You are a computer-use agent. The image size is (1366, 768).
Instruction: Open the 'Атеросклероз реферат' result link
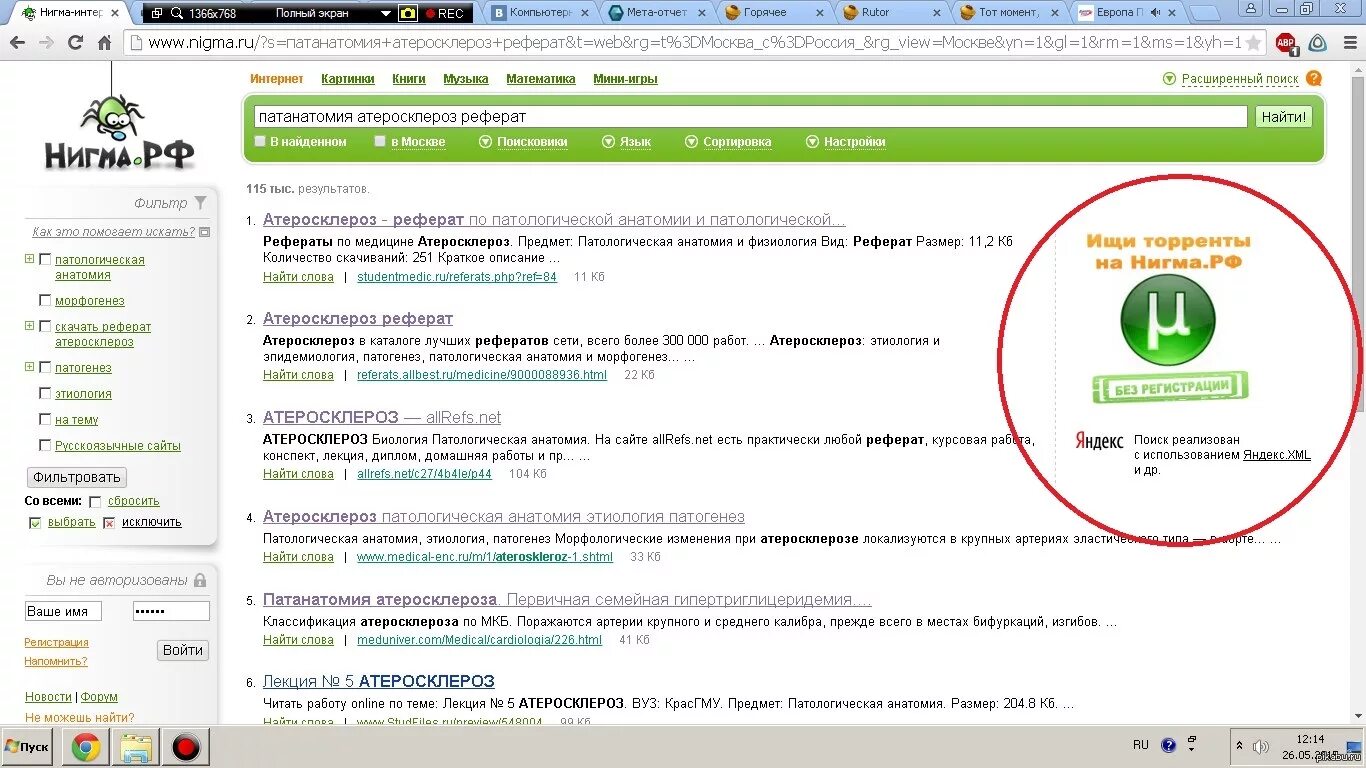(358, 319)
